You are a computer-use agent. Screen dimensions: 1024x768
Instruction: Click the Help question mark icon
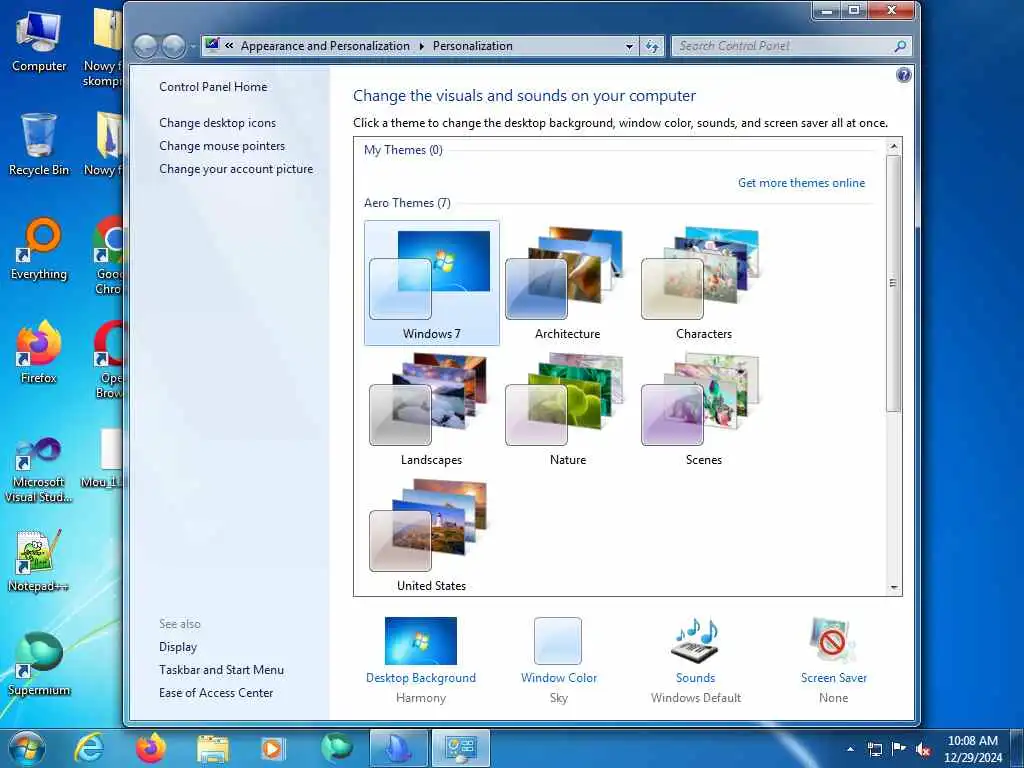point(904,75)
